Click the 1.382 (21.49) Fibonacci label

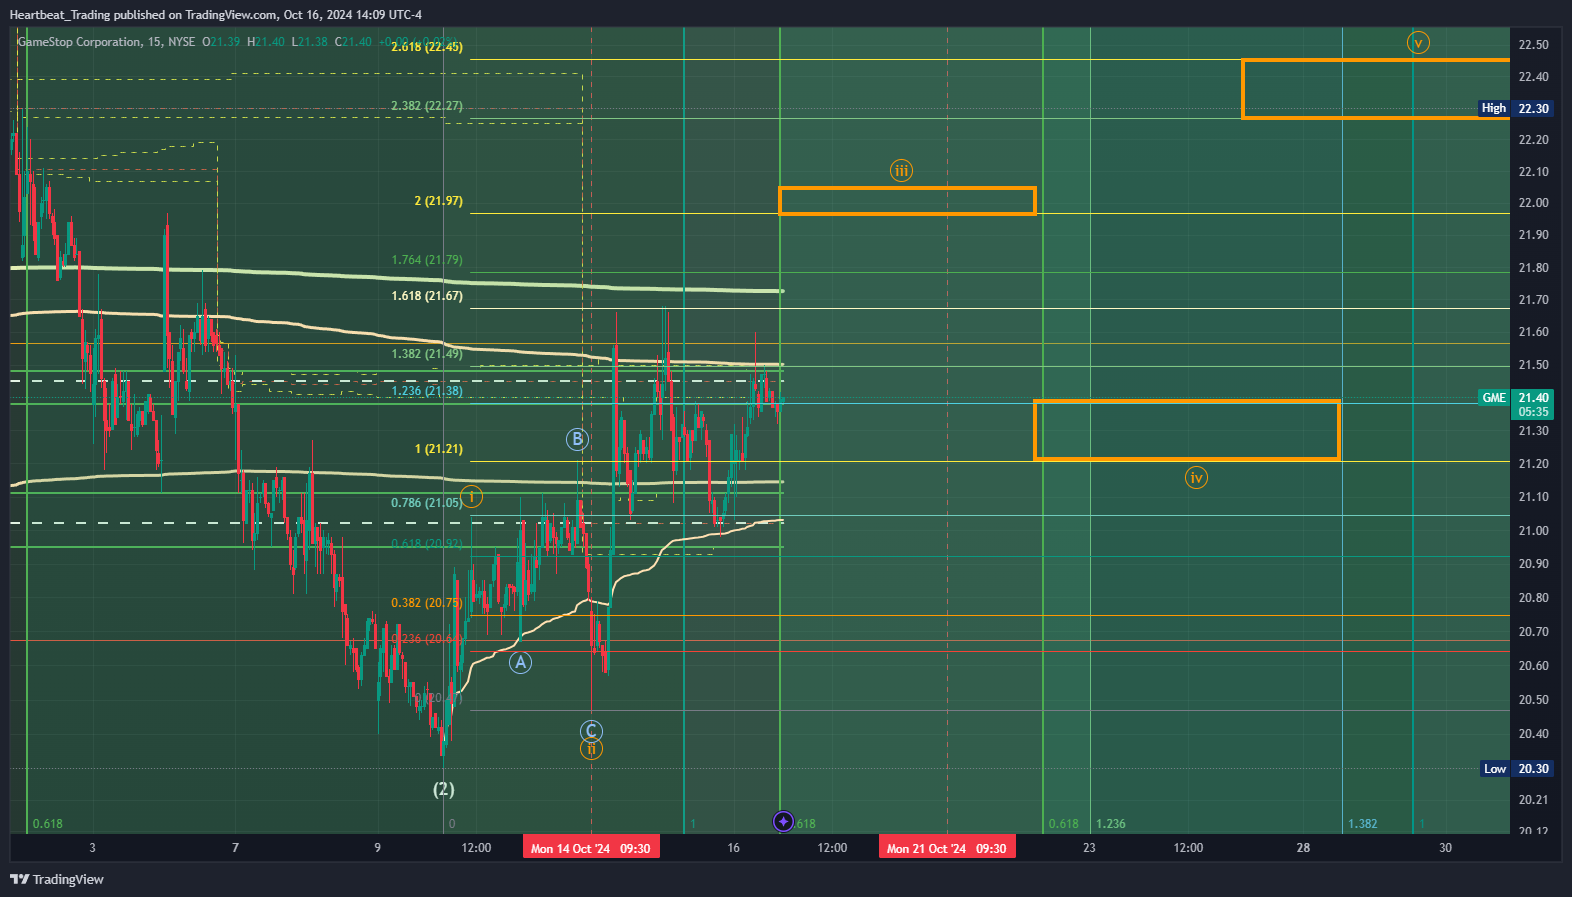pos(427,354)
